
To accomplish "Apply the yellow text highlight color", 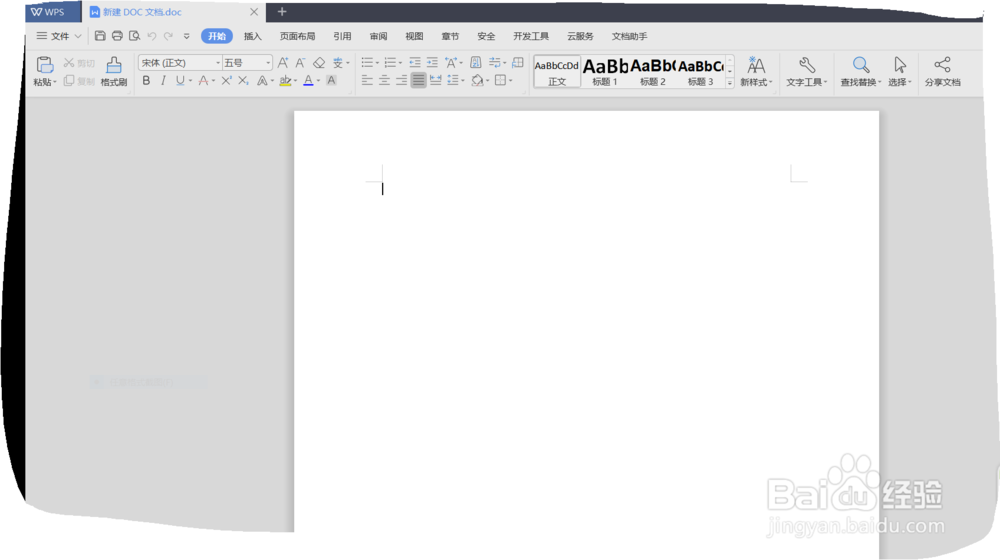I will click(x=285, y=80).
